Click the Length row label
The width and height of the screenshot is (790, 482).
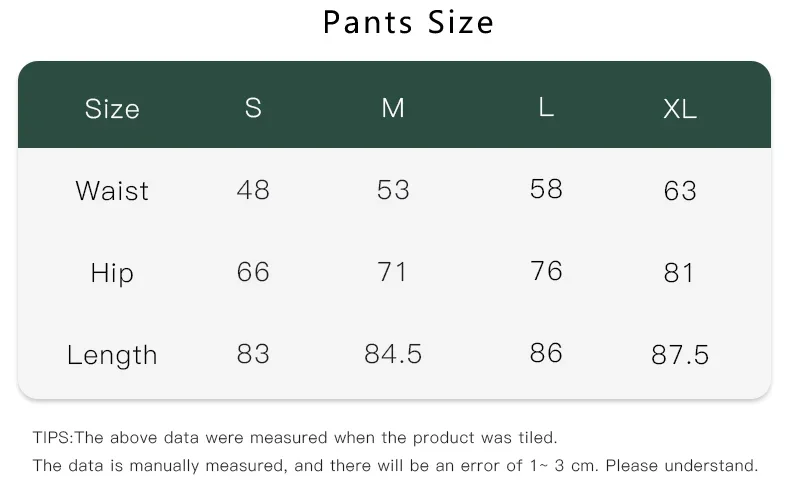112,355
